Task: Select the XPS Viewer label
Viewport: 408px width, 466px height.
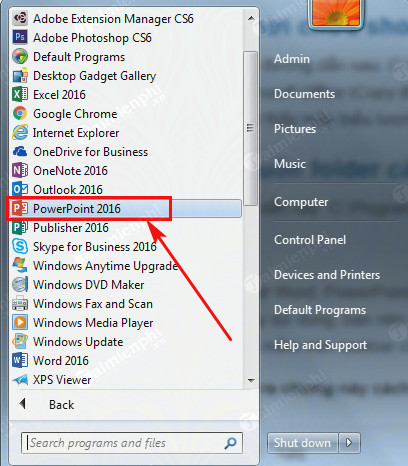Action: pos(62,380)
